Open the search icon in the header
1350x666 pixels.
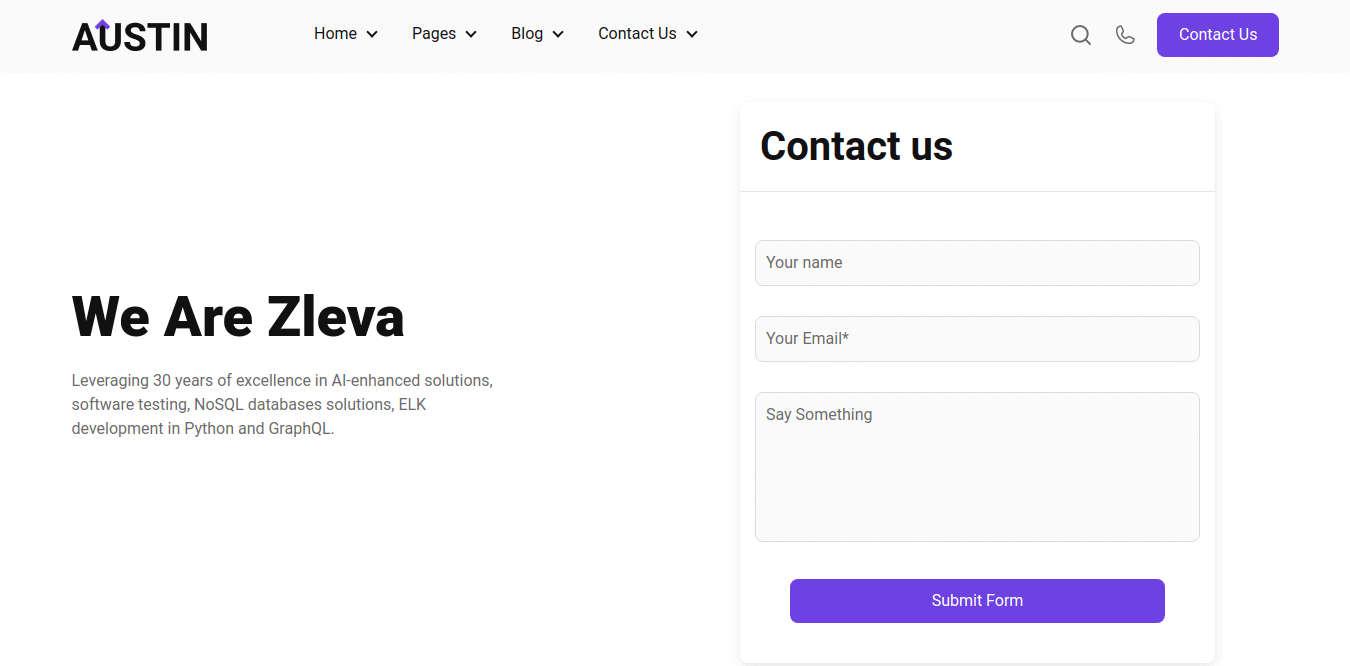1080,35
